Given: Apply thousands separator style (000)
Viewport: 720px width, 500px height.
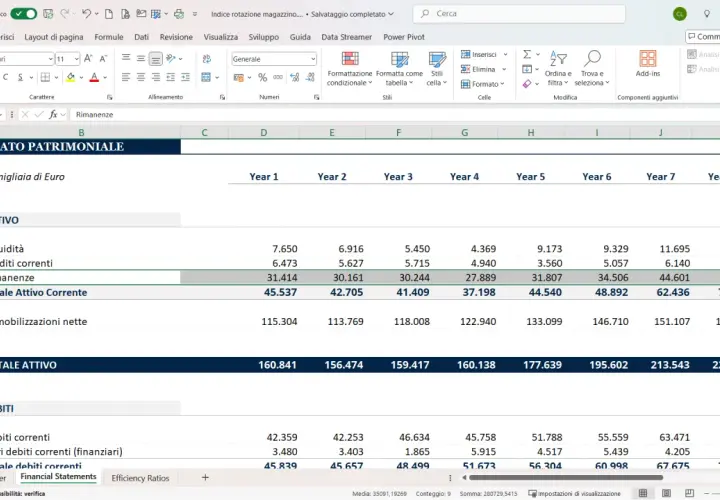Looking at the screenshot, I should click(x=278, y=77).
